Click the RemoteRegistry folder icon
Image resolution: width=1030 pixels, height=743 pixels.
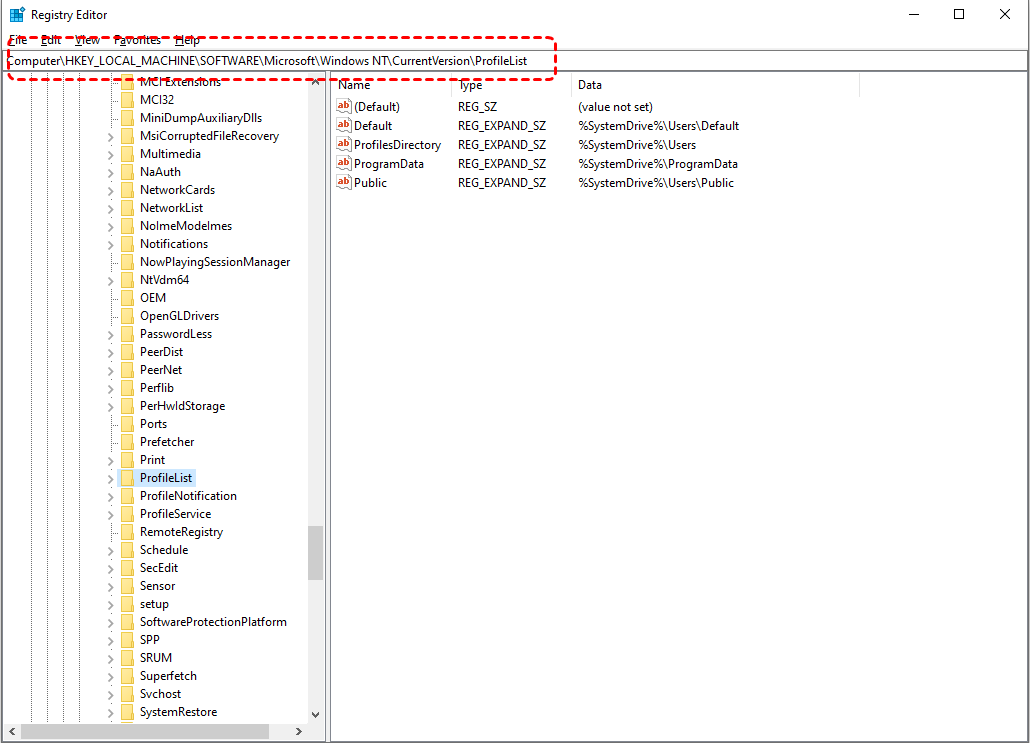pos(127,532)
